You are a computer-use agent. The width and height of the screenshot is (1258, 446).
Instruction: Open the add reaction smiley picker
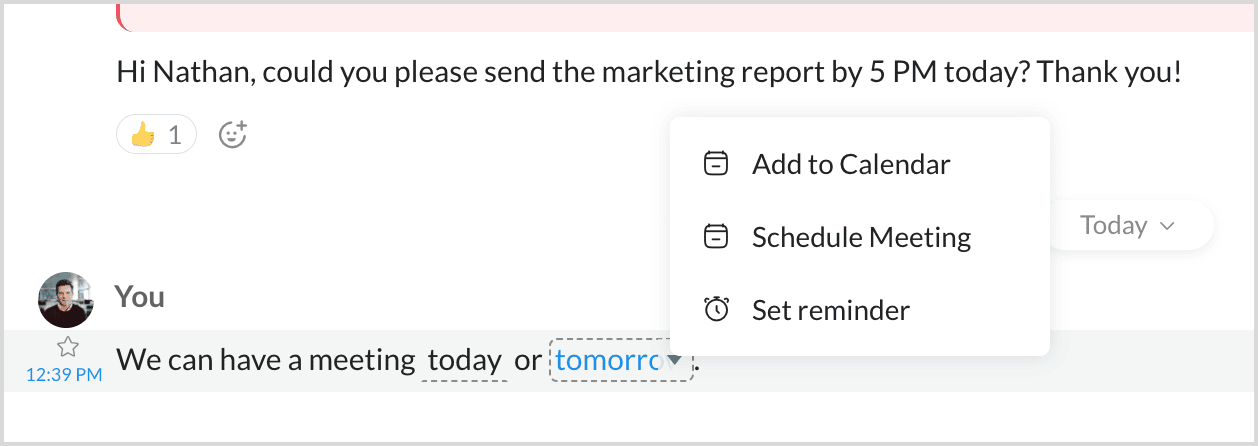pos(233,134)
